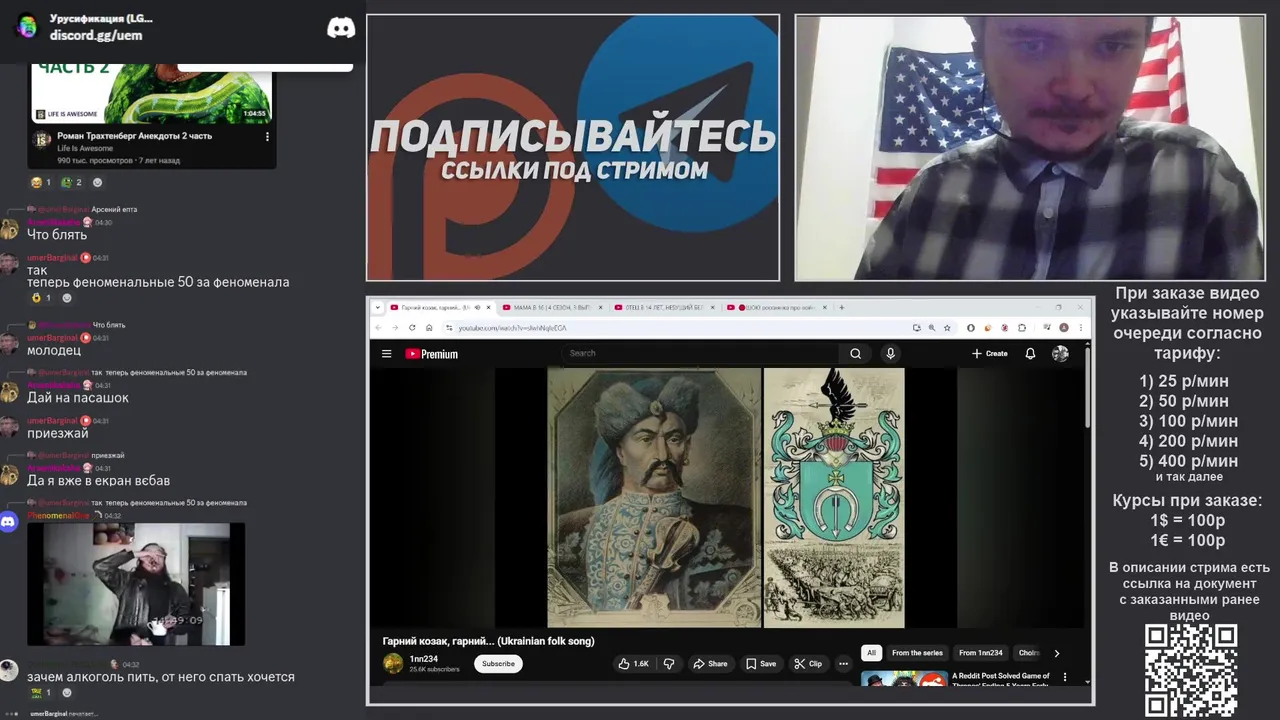The width and height of the screenshot is (1280, 720).
Task: Open the Chrome three-dot menu
Action: 1080,328
